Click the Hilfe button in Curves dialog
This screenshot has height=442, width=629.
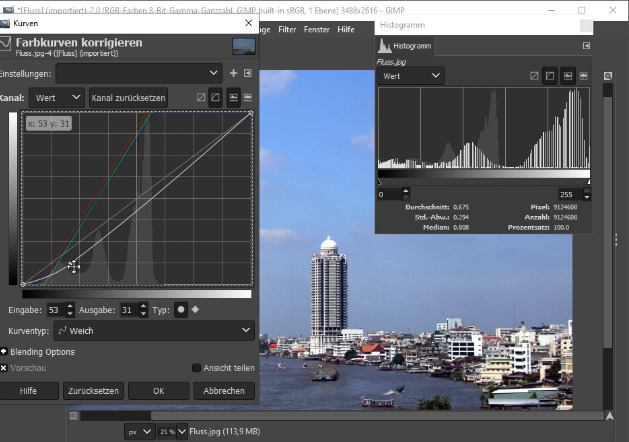tap(28, 391)
